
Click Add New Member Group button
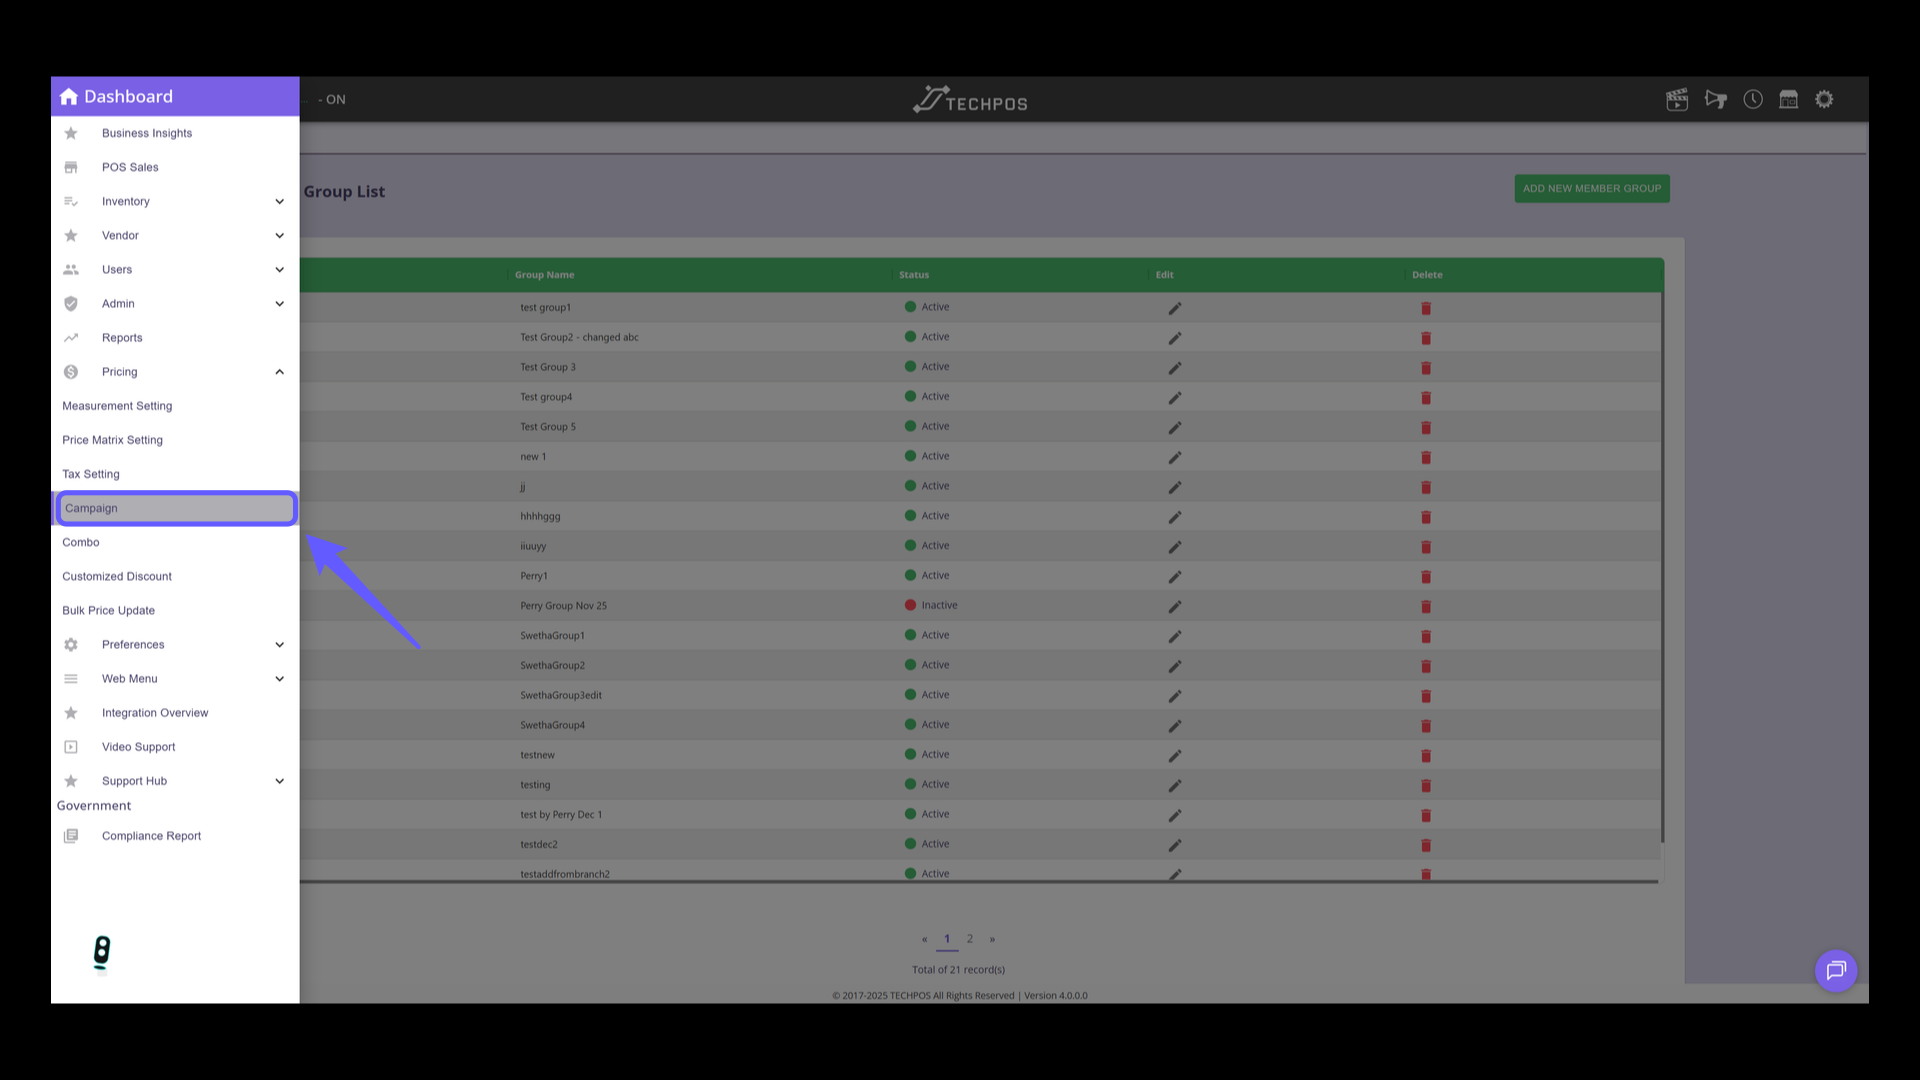tap(1591, 189)
